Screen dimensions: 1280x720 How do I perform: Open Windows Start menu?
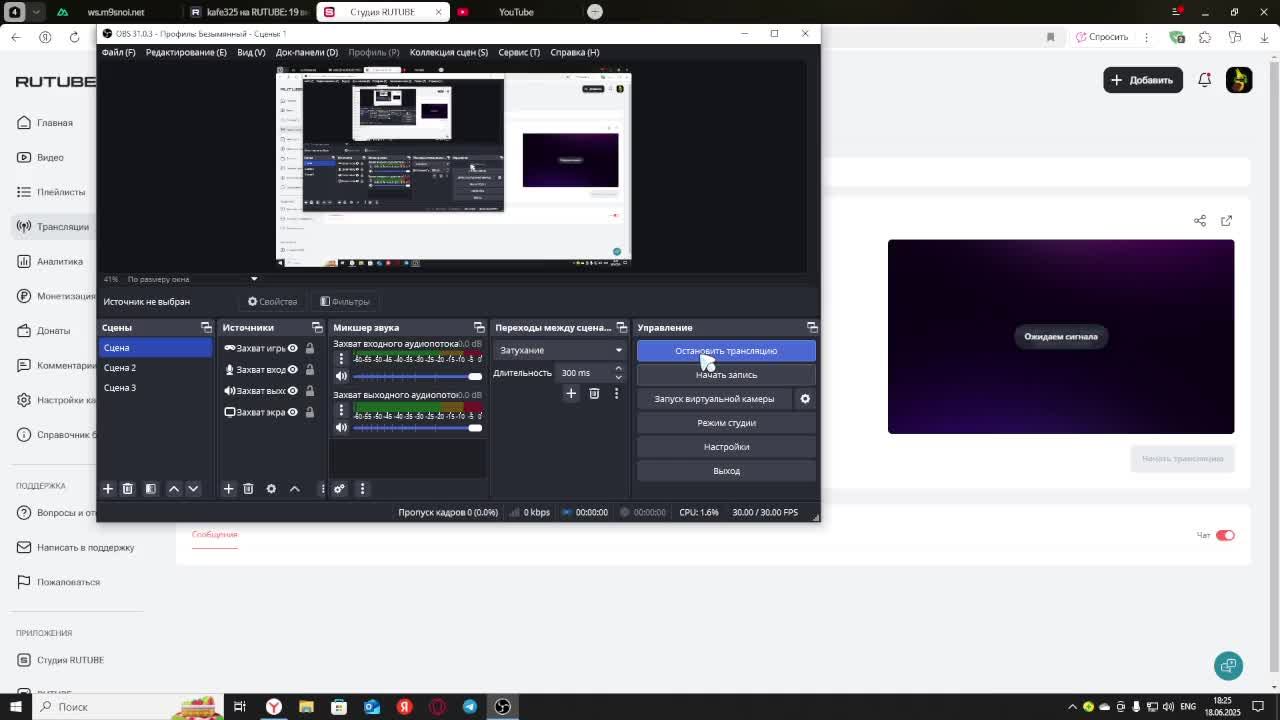[15, 707]
